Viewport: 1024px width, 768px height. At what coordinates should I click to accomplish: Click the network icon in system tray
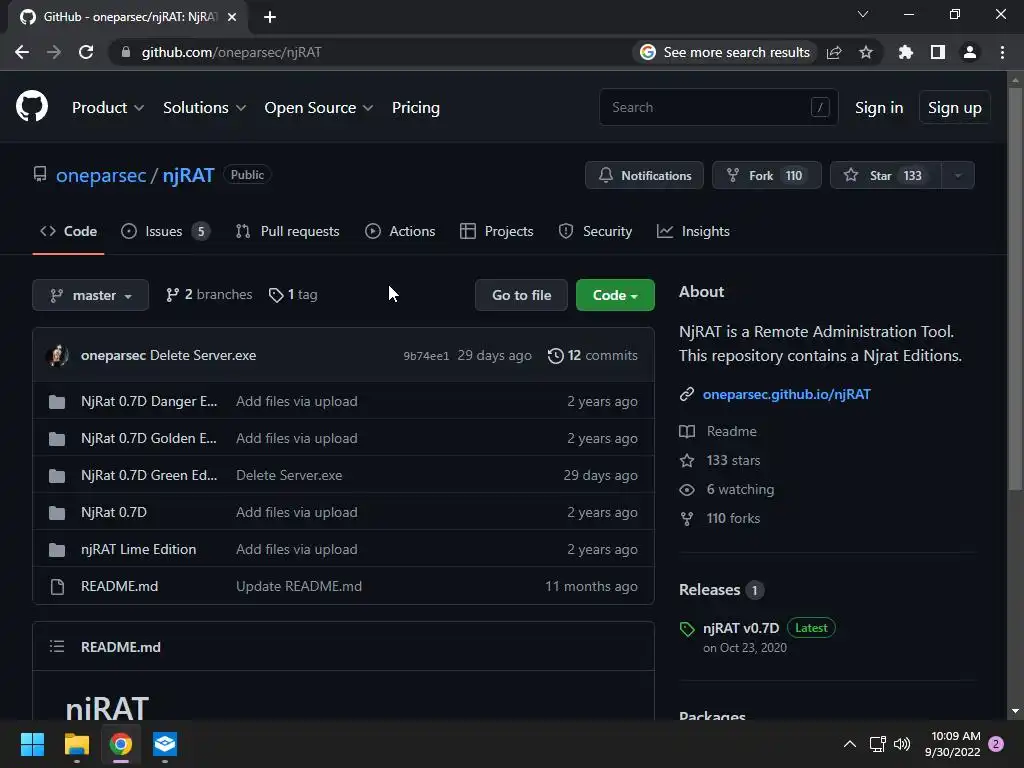878,744
